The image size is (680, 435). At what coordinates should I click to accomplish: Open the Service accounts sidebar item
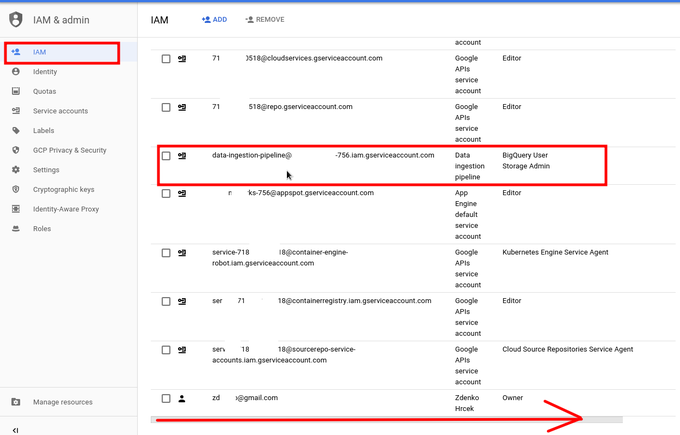(69, 111)
